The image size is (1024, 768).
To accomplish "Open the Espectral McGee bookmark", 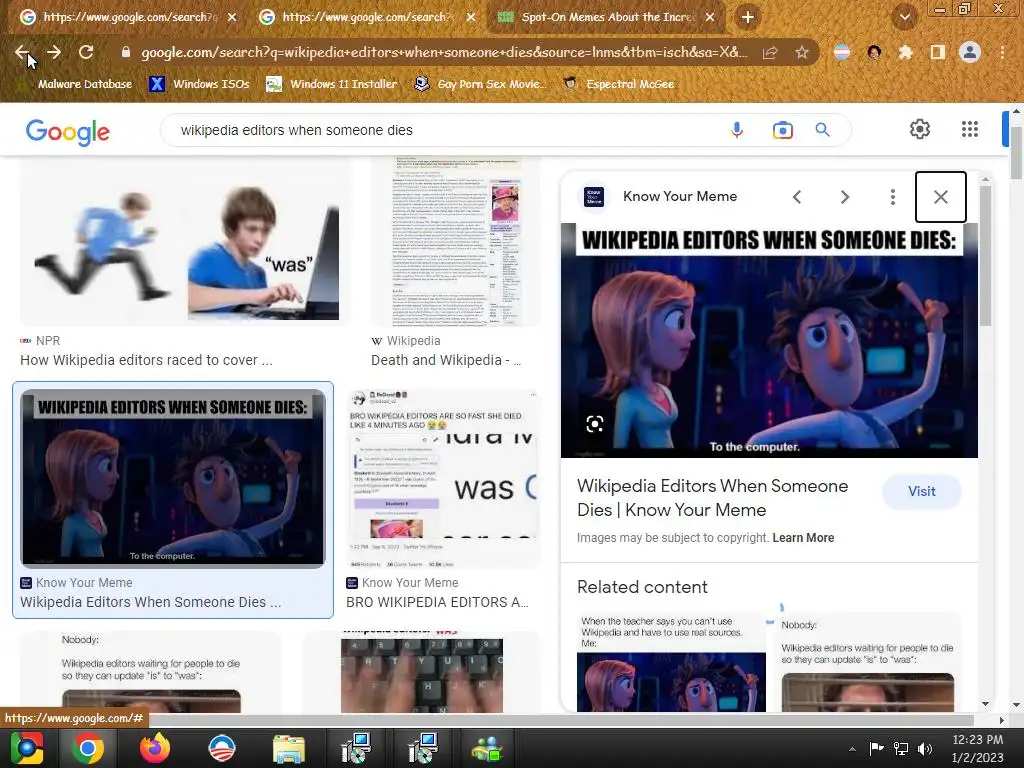I will click(618, 84).
